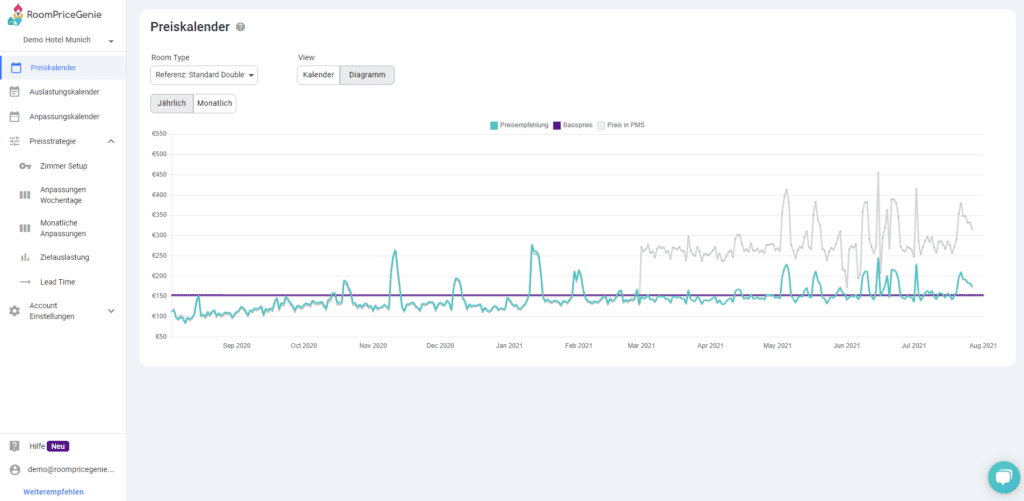Image resolution: width=1024 pixels, height=501 pixels.
Task: Click the Preiskalender calendar icon in sidebar
Action: [x=15, y=67]
